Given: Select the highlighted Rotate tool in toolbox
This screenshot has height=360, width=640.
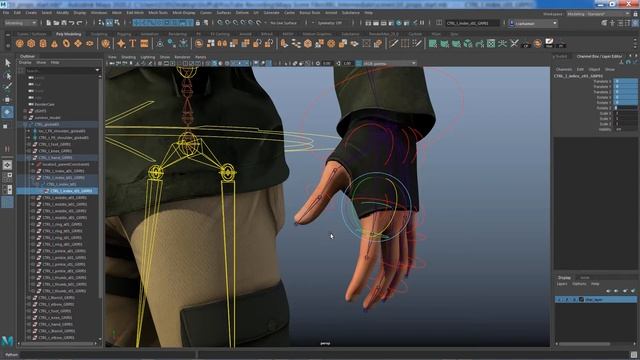Looking at the screenshot, I should pos(7,112).
